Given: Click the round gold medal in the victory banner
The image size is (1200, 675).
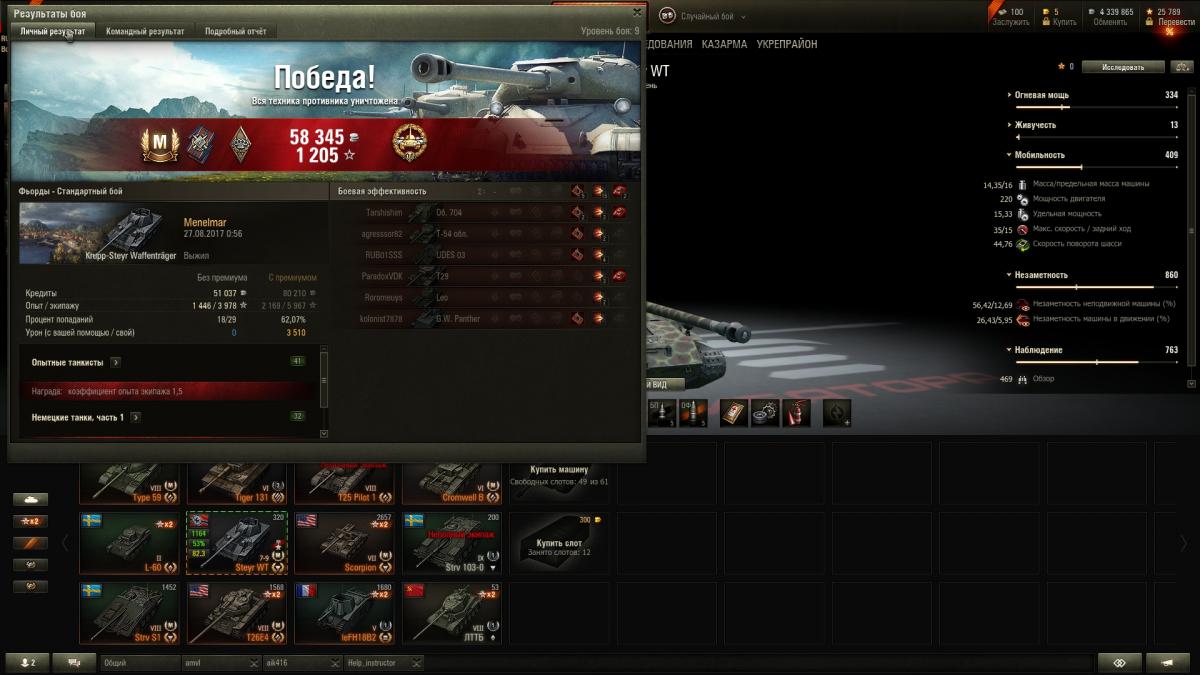Looking at the screenshot, I should (x=409, y=144).
